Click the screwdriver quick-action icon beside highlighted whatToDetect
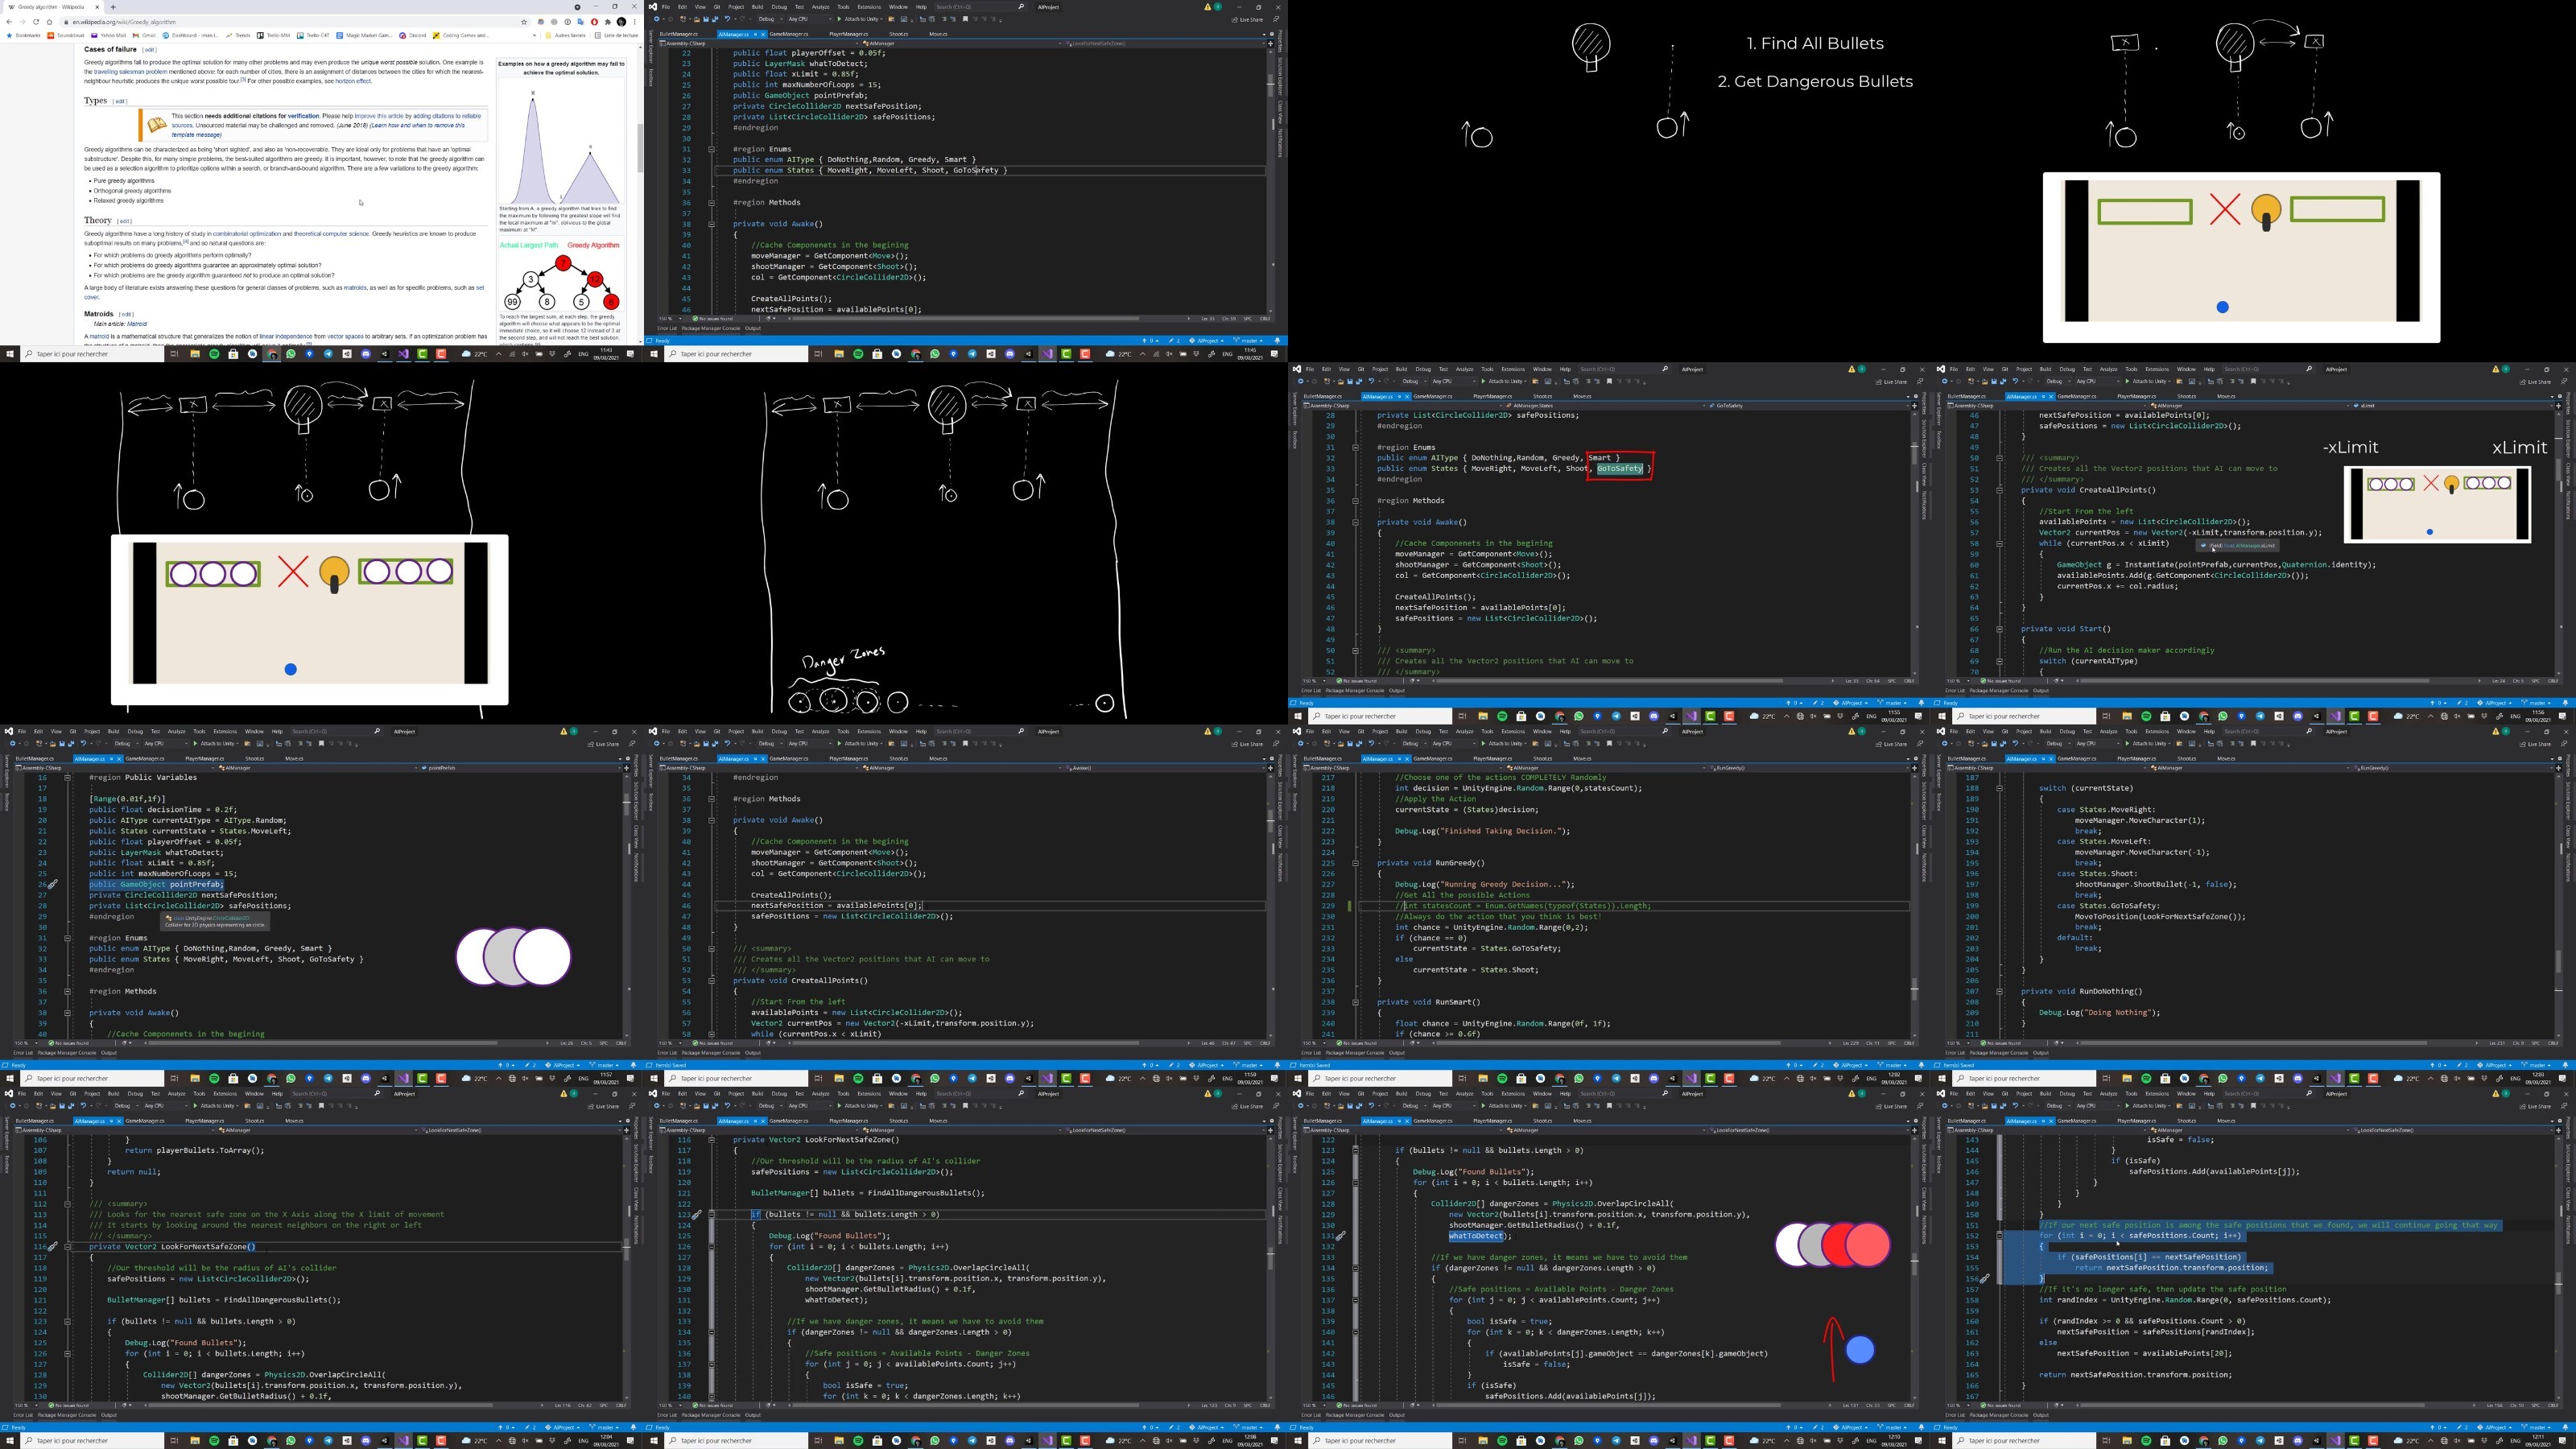 (1340, 1236)
